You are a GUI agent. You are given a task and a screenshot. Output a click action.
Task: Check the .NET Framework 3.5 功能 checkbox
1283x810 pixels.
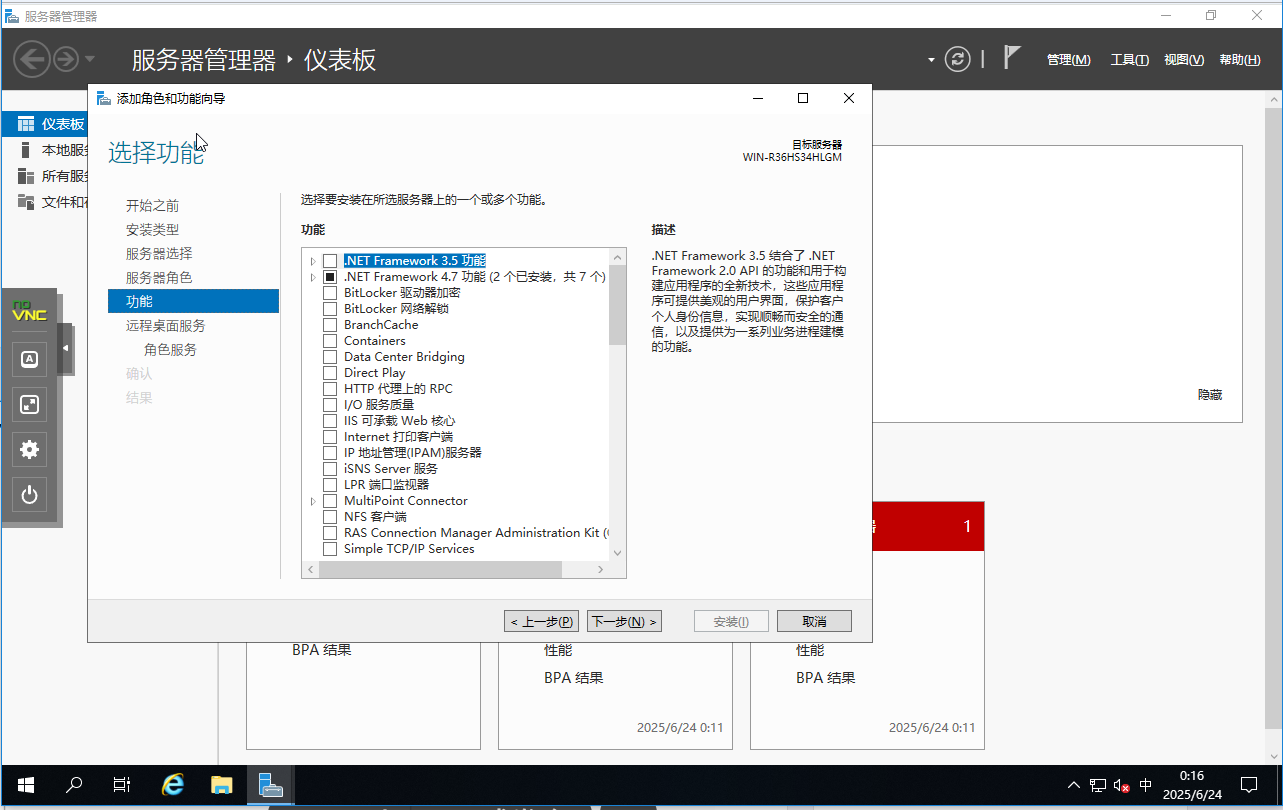330,261
